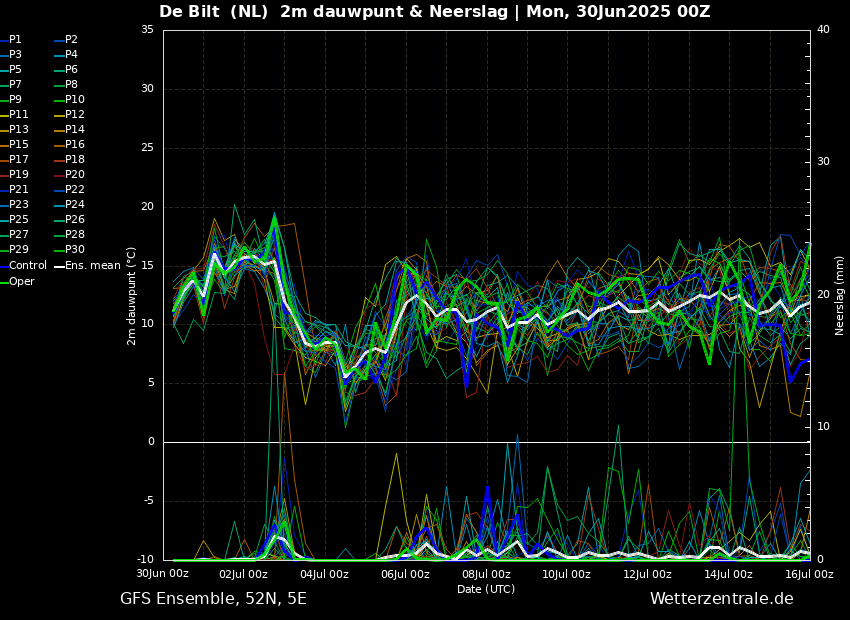Viewport: 850px width, 620px height.
Task: Select P19 in the legend
Action: click(14, 175)
